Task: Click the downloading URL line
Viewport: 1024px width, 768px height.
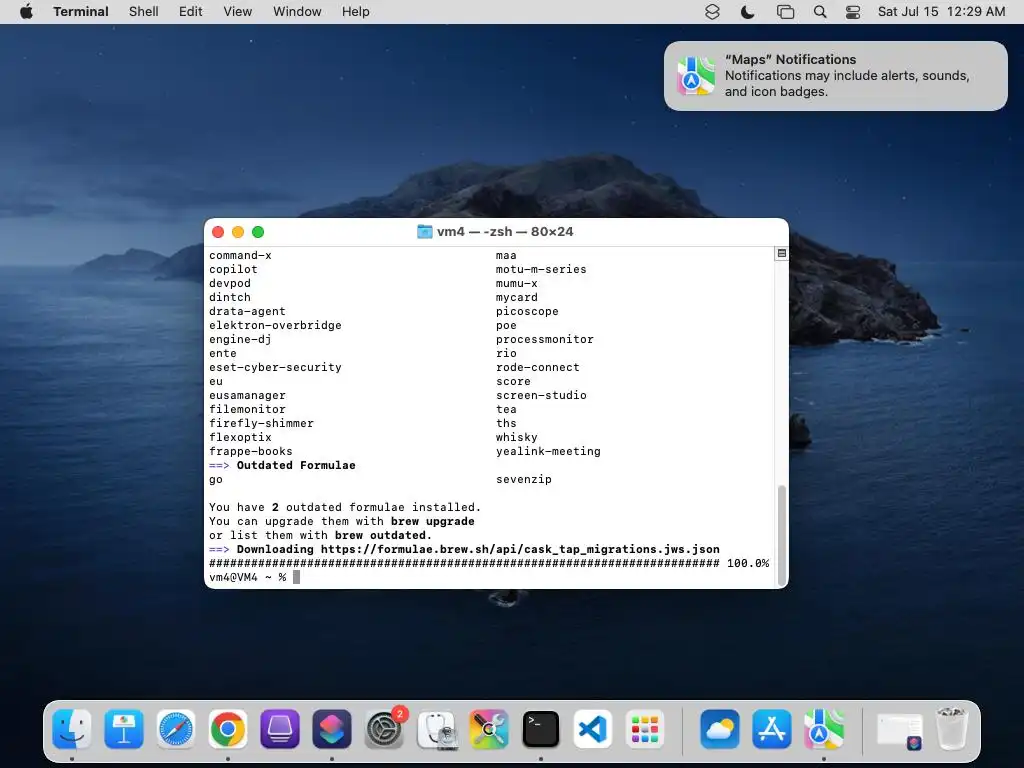Action: tap(464, 549)
